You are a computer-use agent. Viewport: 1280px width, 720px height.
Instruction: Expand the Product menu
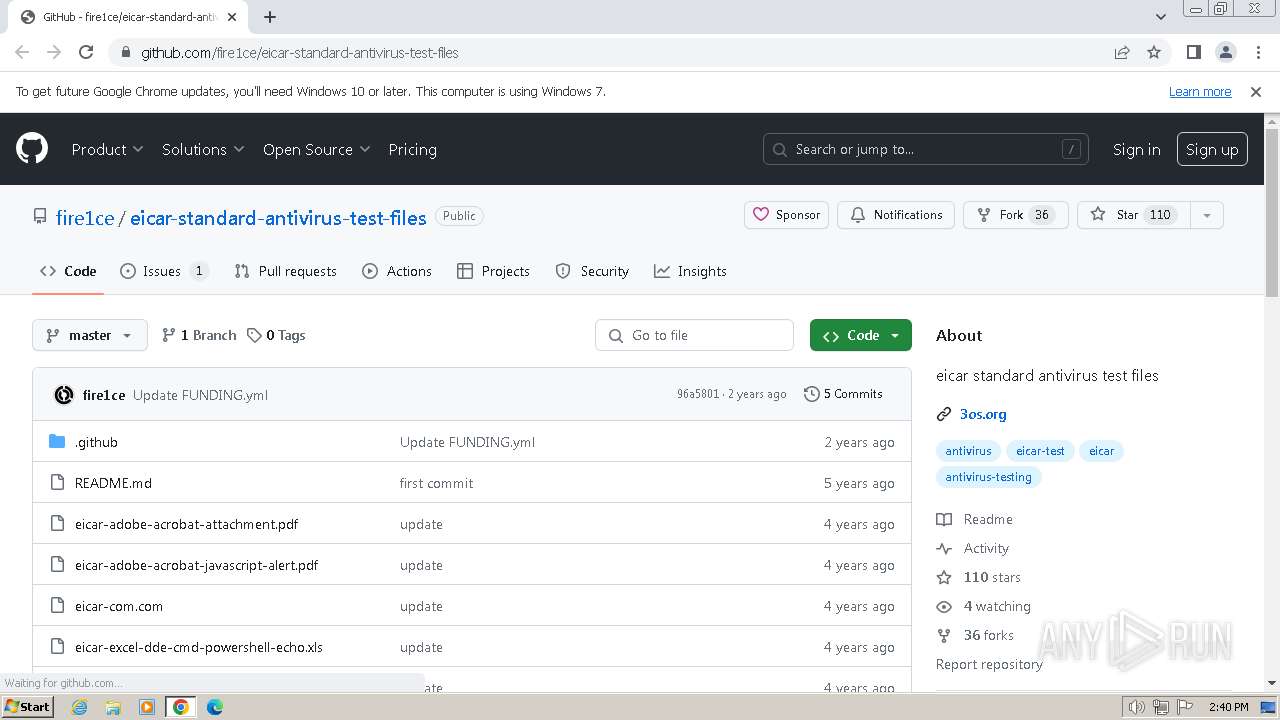tap(108, 149)
